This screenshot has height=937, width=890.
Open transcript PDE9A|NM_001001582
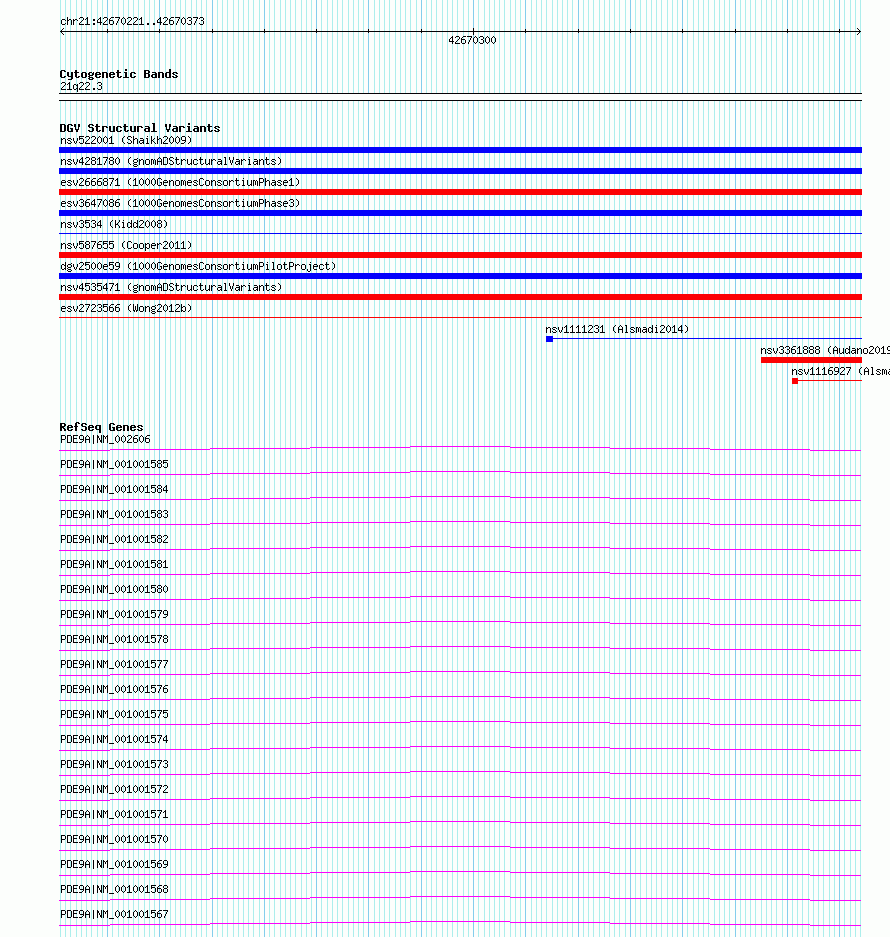pos(114,540)
